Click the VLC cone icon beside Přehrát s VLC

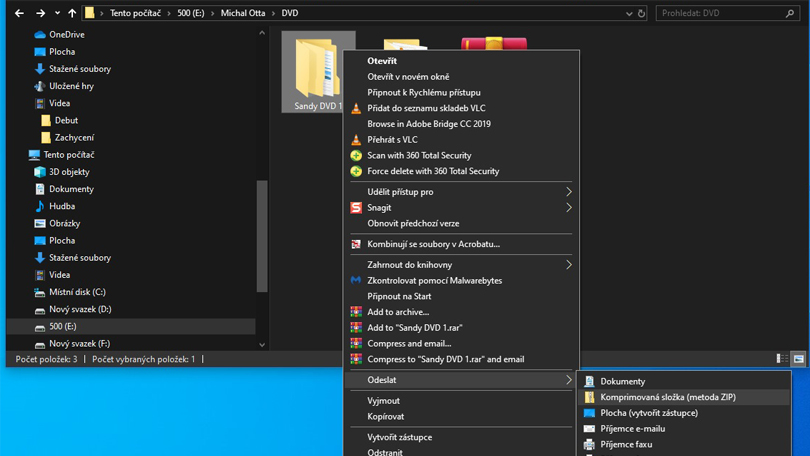pyautogui.click(x=356, y=139)
